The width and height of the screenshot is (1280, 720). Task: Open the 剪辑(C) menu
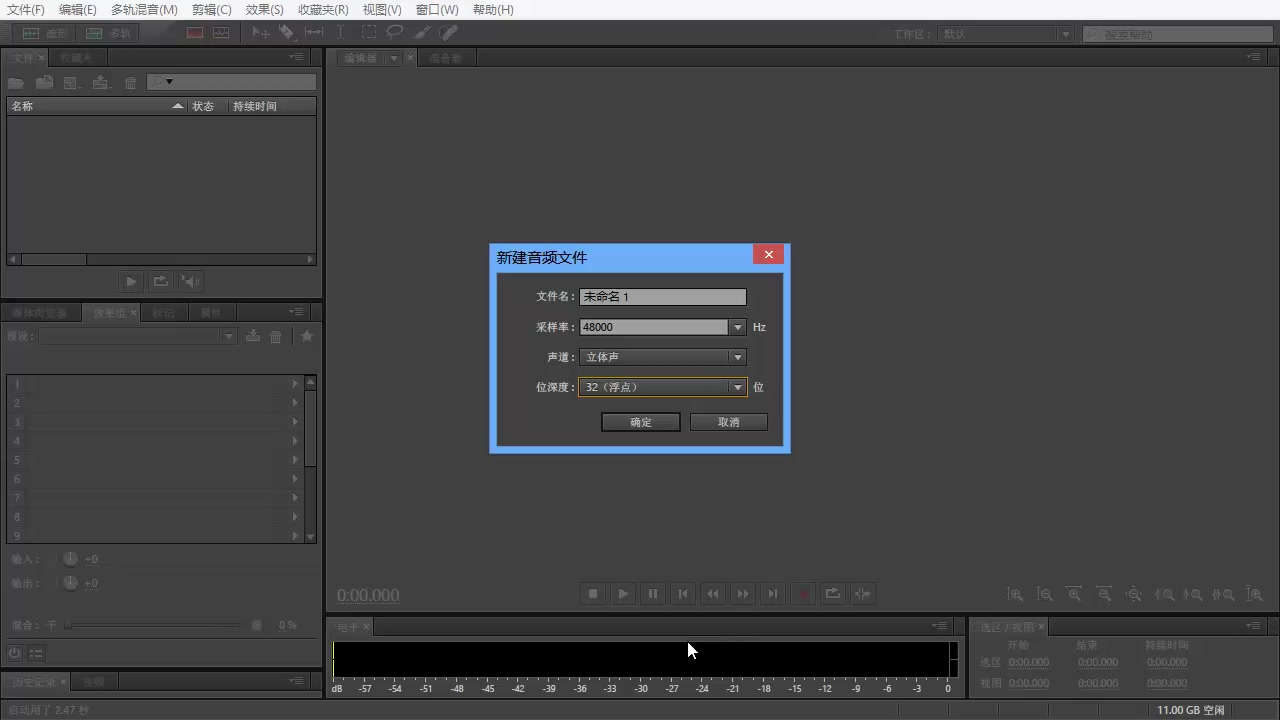tap(211, 10)
